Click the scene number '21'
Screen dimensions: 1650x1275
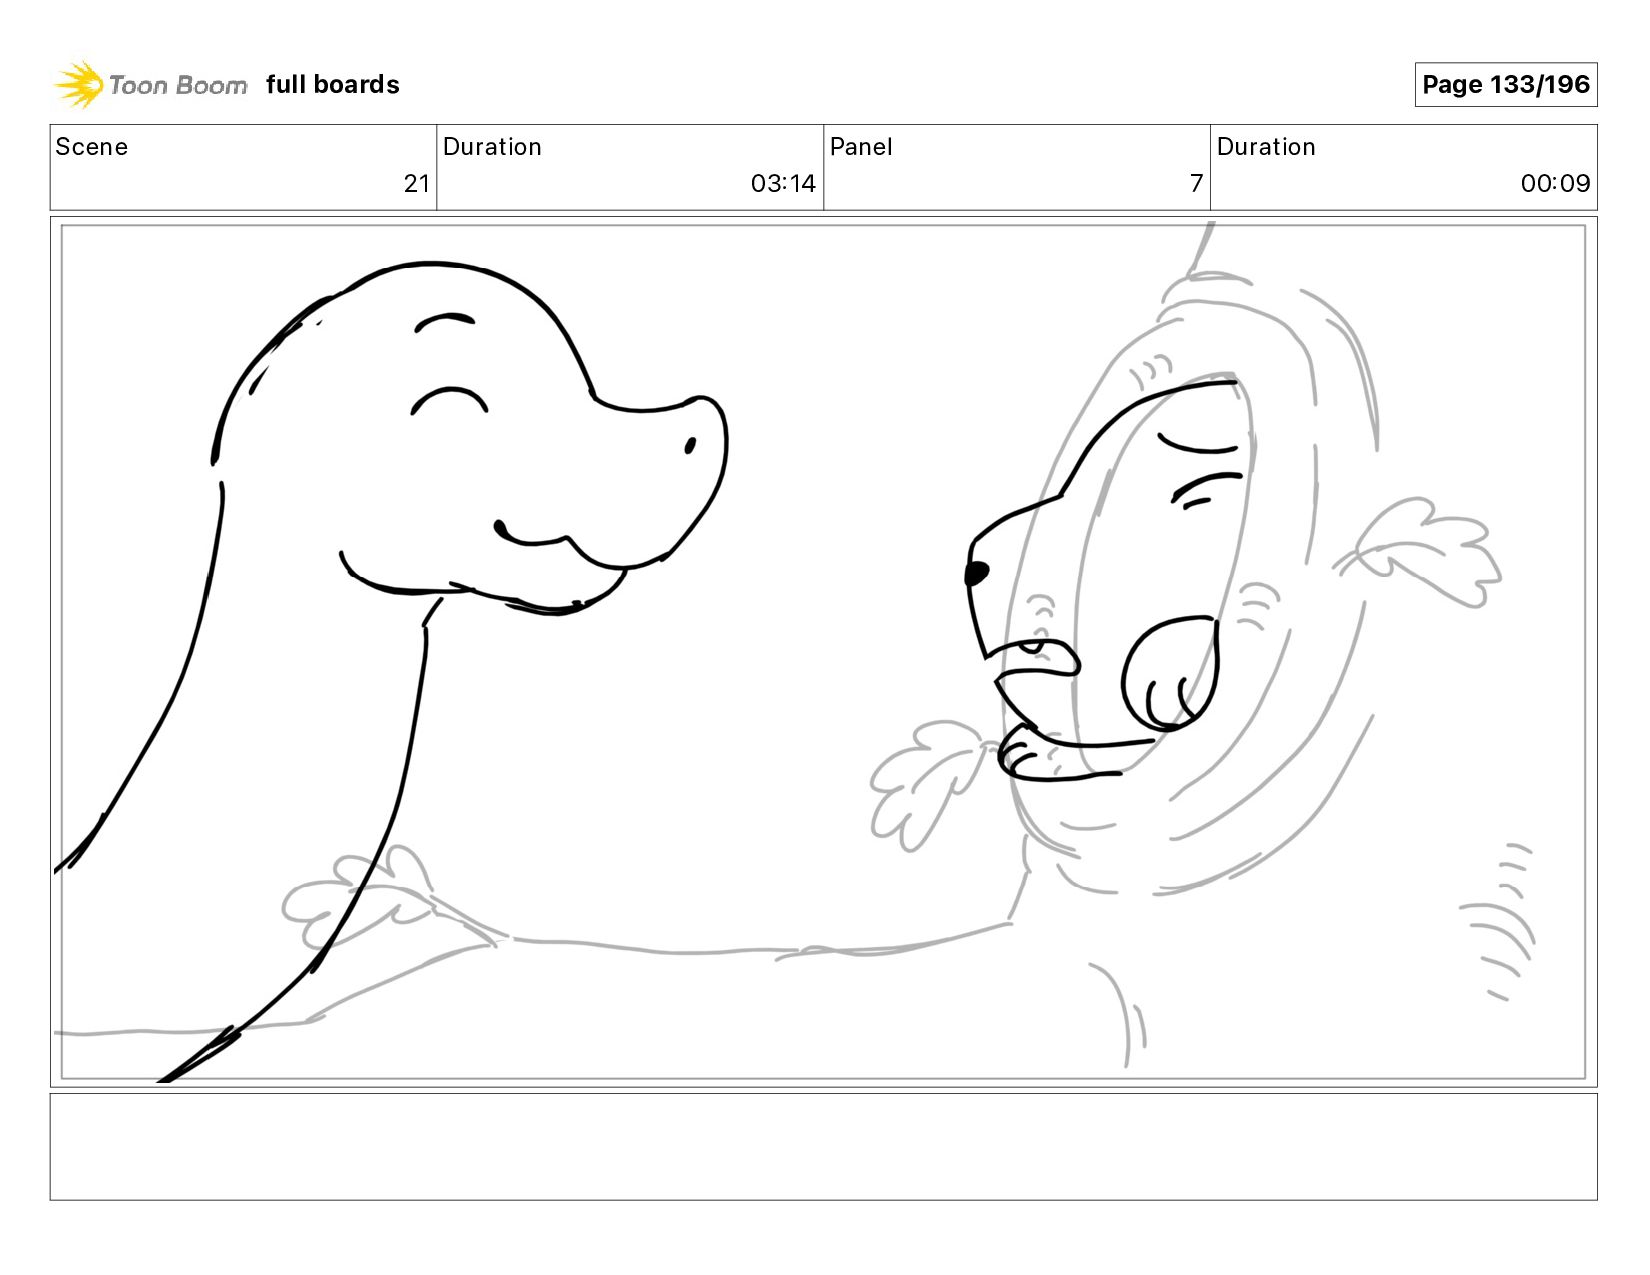click(x=416, y=184)
